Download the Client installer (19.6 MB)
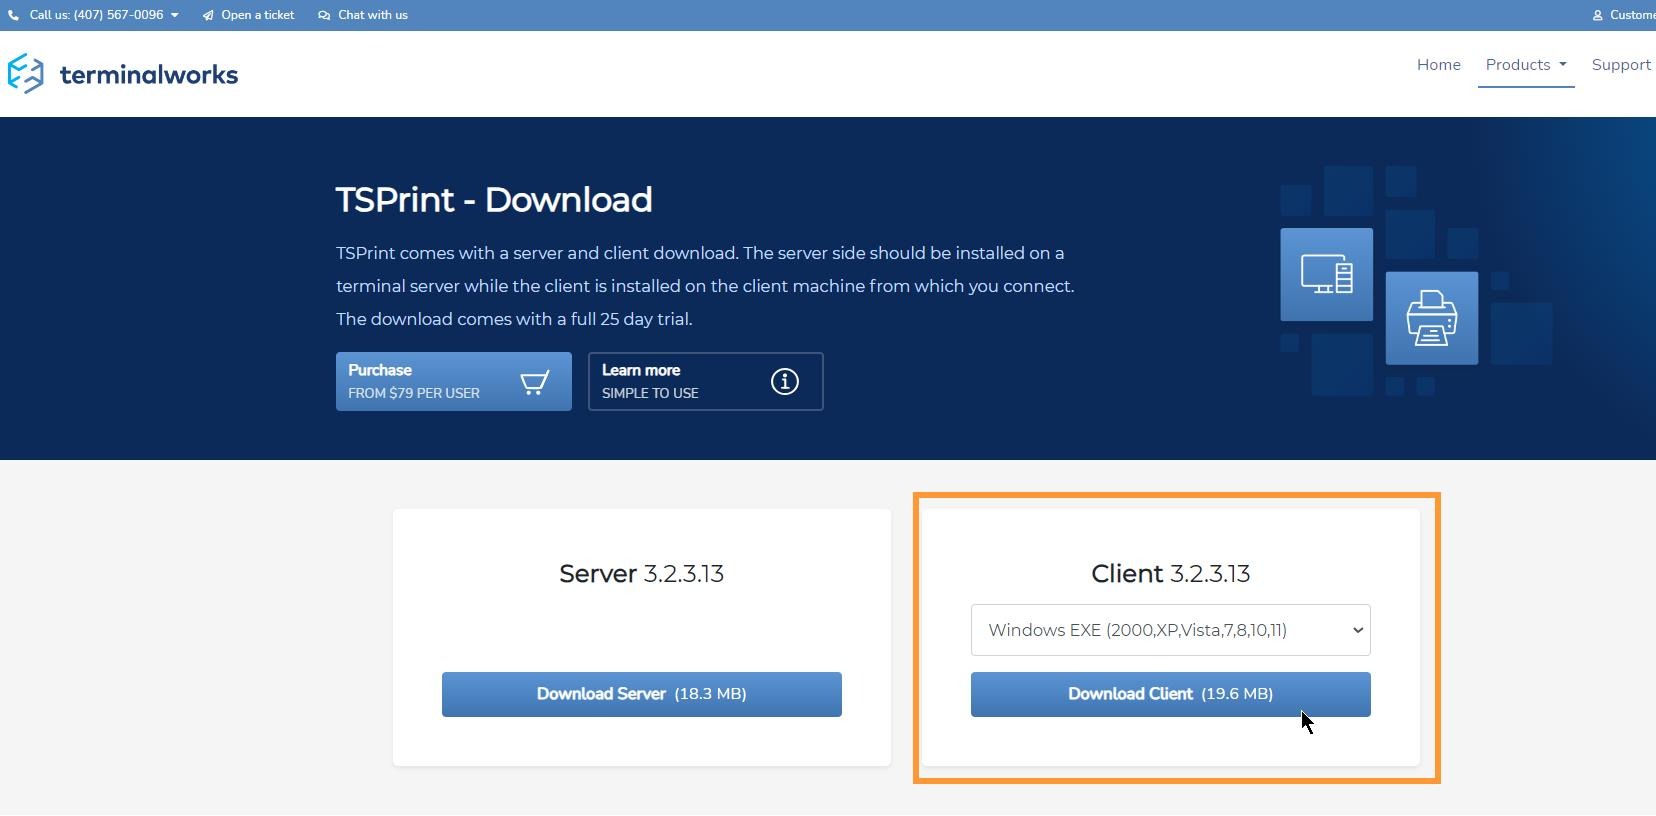Screen dimensions: 1656x816 pyautogui.click(x=1170, y=694)
